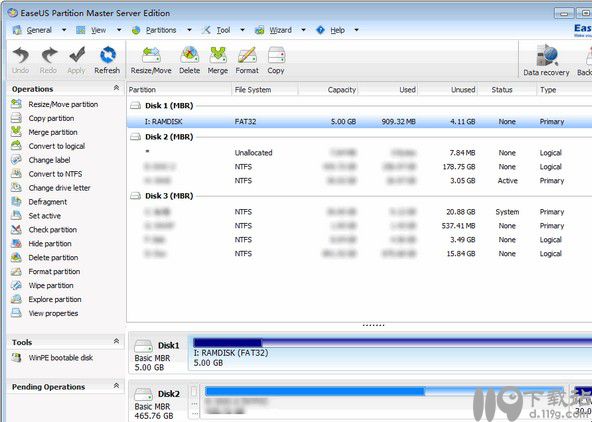Sort by the File System column header
Image resolution: width=592 pixels, height=422 pixels.
click(x=265, y=90)
